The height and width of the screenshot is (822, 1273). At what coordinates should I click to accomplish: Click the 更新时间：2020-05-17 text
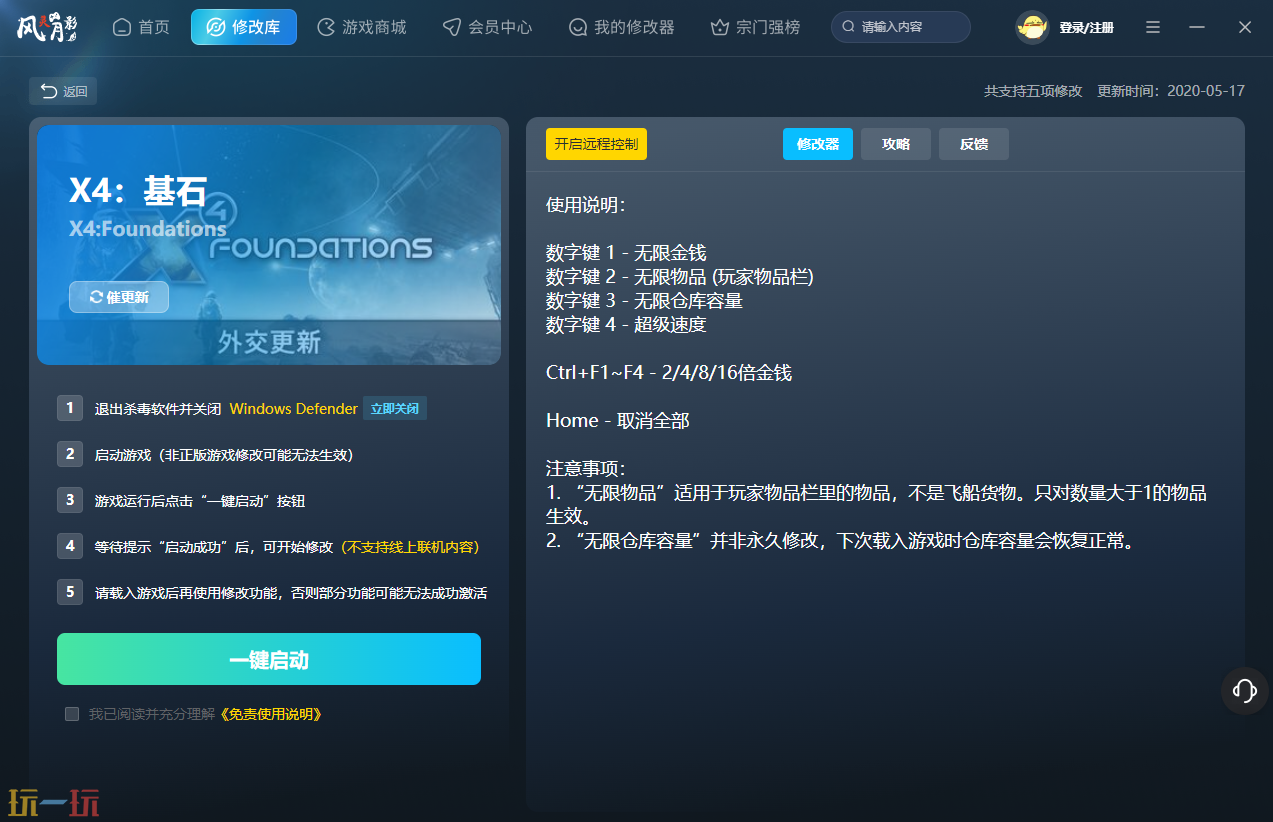[x=1171, y=91]
